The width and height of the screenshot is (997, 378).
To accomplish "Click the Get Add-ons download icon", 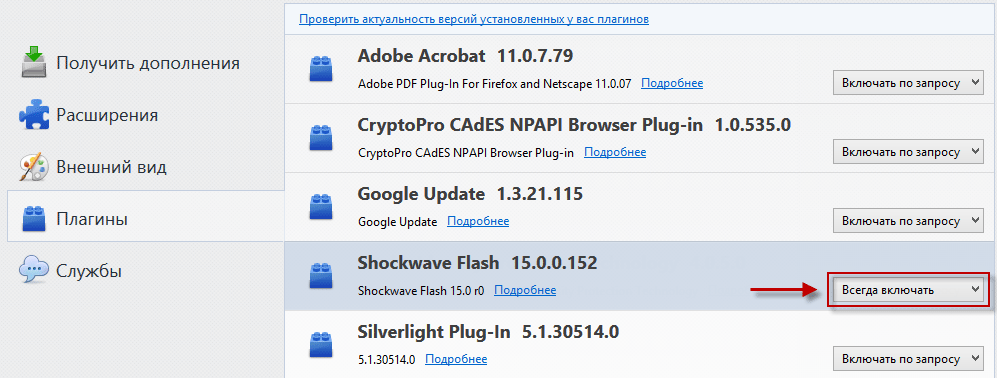I will pyautogui.click(x=35, y=62).
